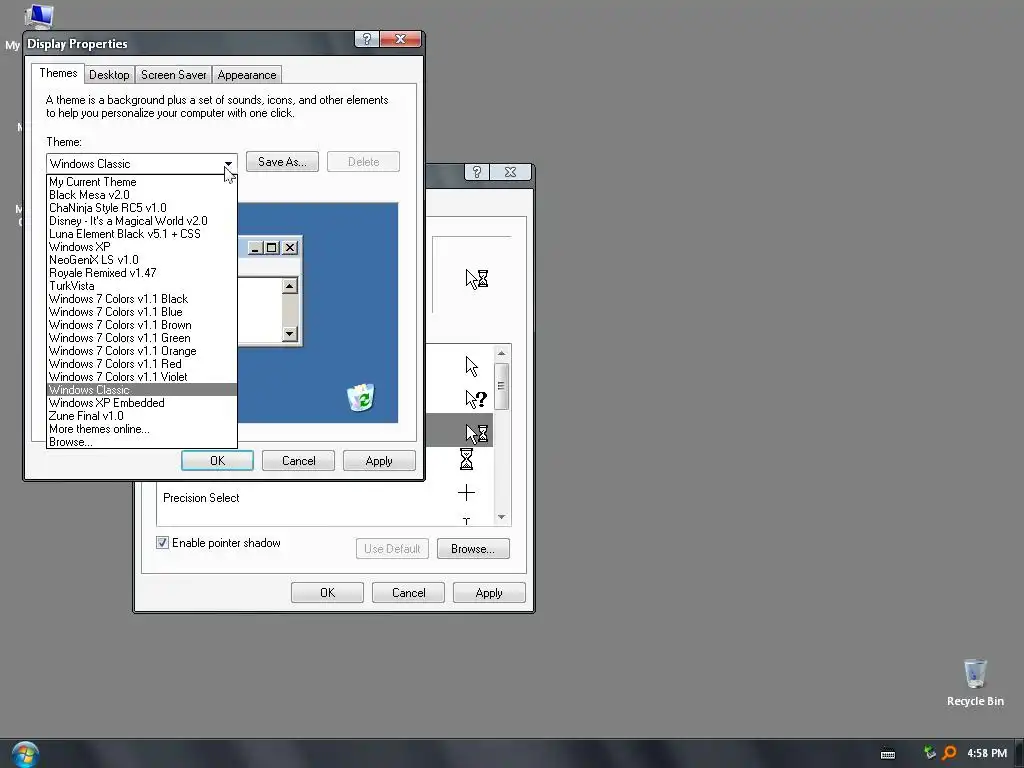Click the preview window maximize icon
The width and height of the screenshot is (1024, 768).
pyautogui.click(x=272, y=248)
